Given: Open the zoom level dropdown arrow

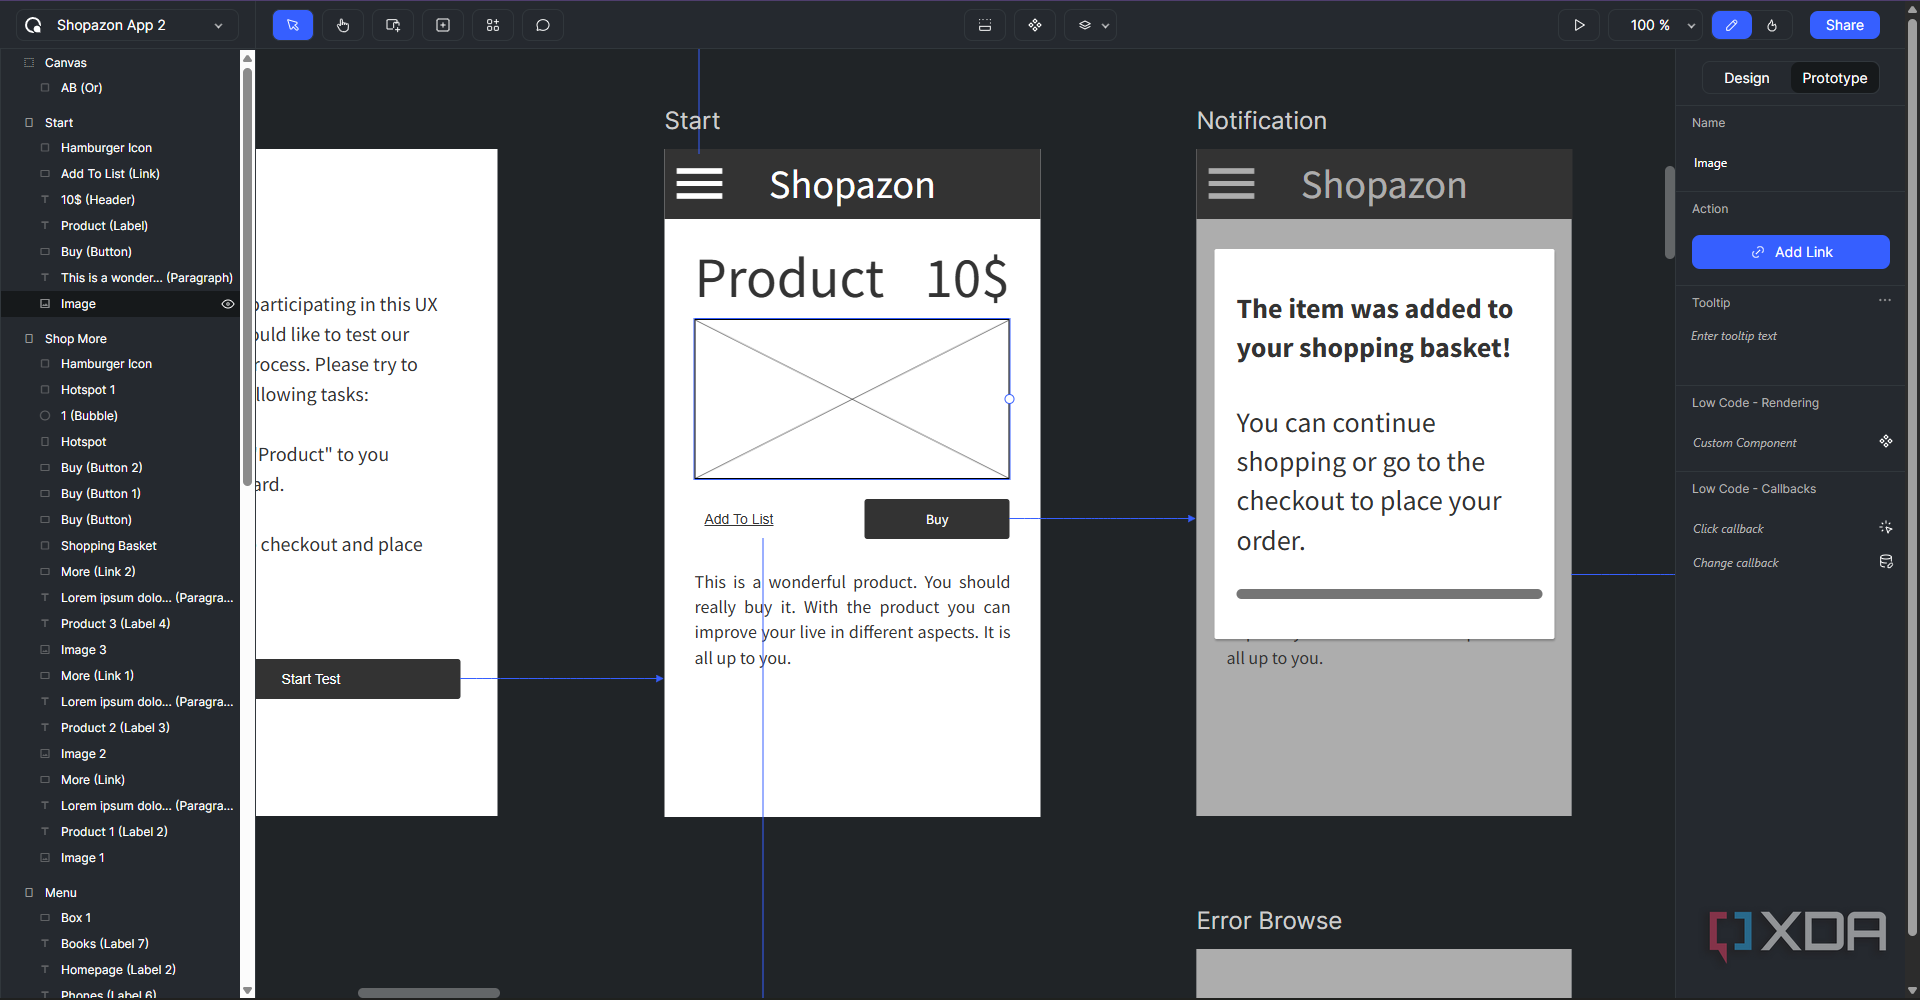Looking at the screenshot, I should 1691,26.
